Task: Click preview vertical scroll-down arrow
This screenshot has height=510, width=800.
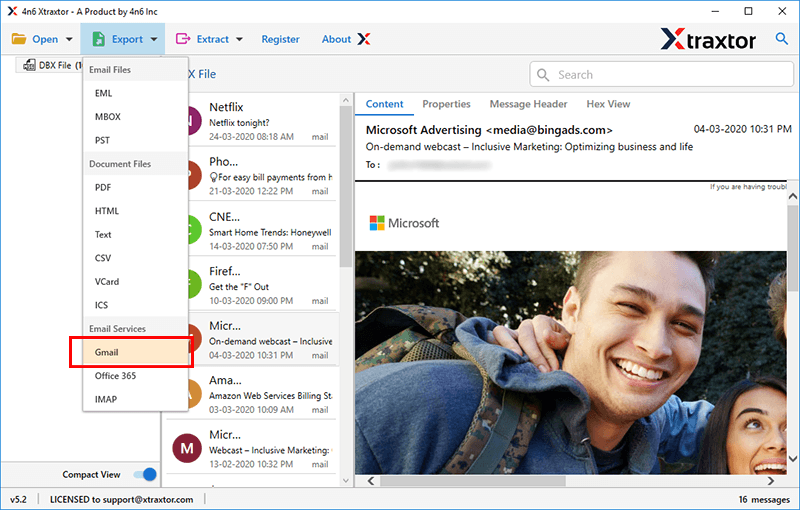Action: coord(792,458)
